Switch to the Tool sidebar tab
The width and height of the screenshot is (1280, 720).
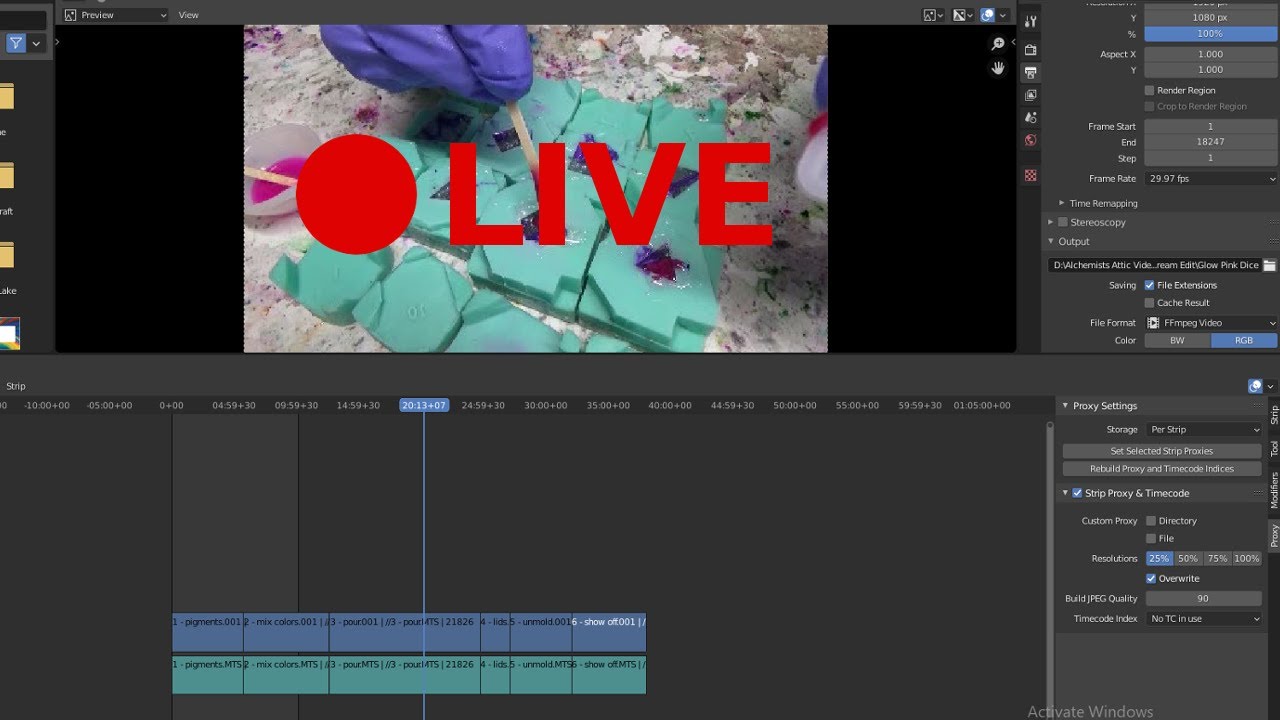[x=1274, y=449]
